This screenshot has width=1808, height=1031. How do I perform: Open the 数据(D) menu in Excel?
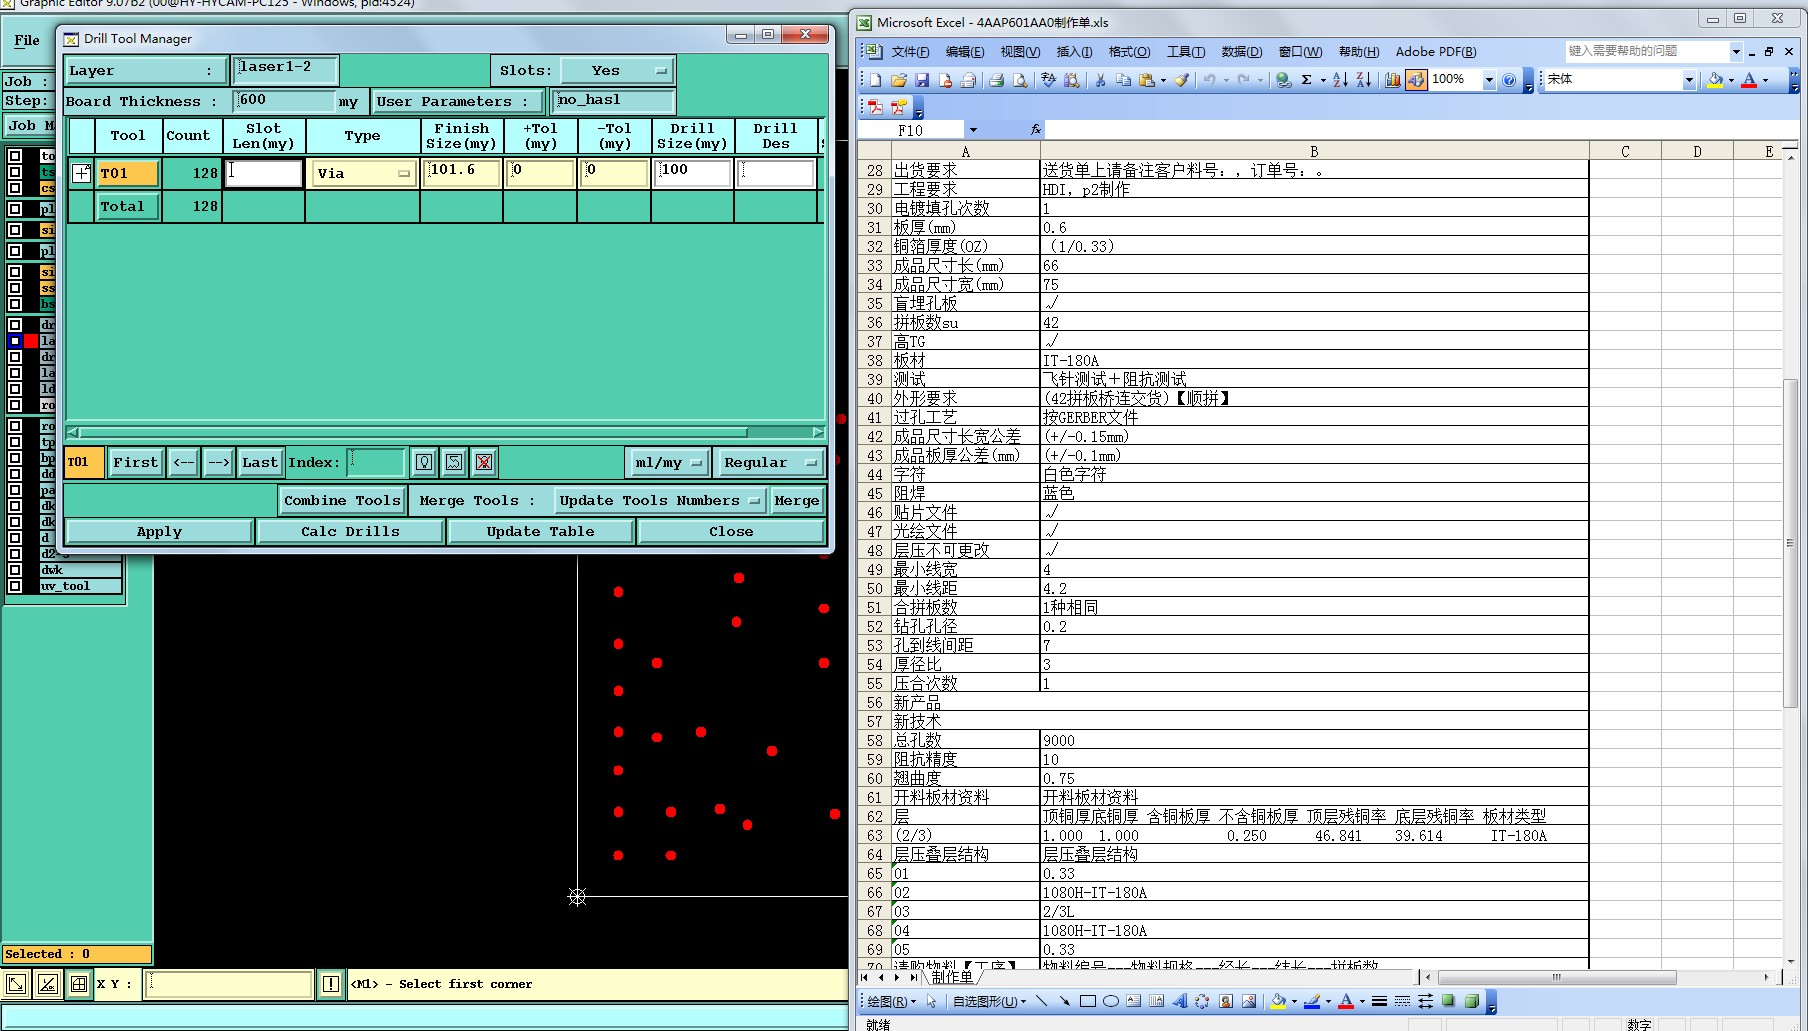coord(1242,52)
